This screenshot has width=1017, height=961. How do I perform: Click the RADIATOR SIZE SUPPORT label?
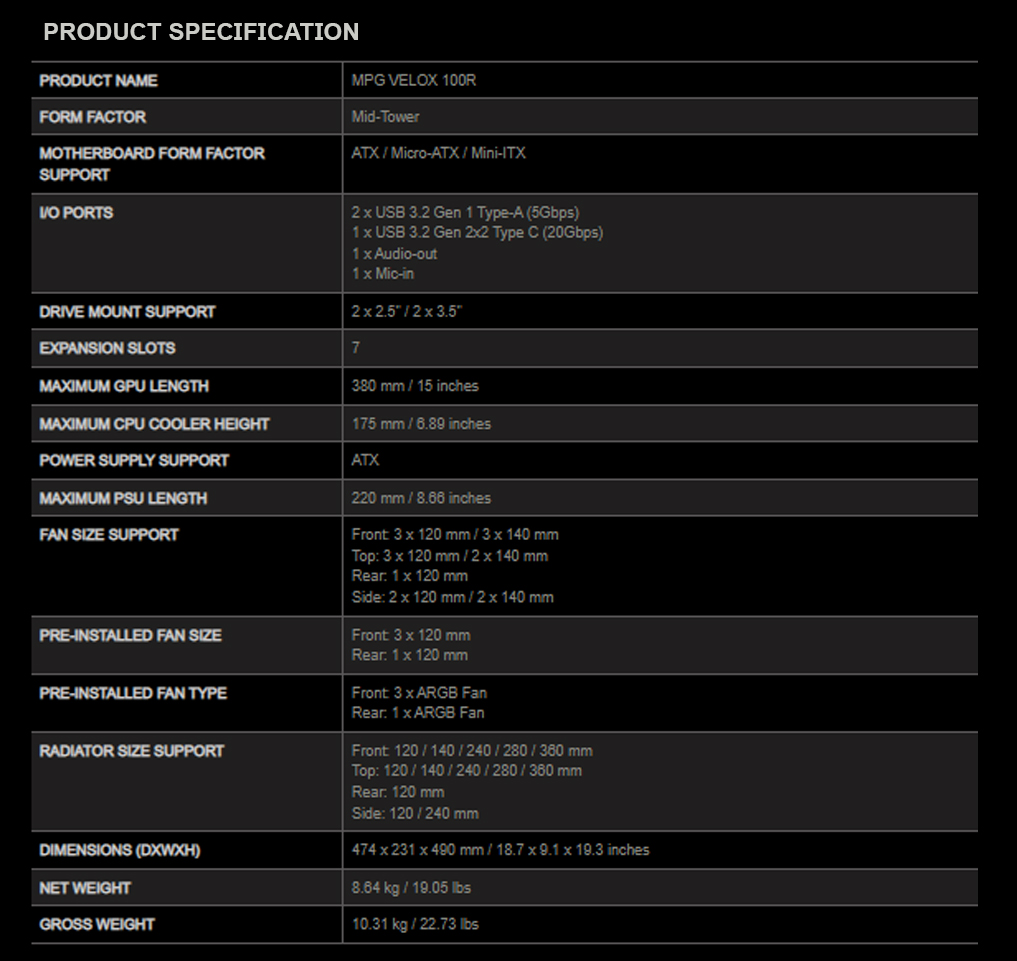click(131, 751)
